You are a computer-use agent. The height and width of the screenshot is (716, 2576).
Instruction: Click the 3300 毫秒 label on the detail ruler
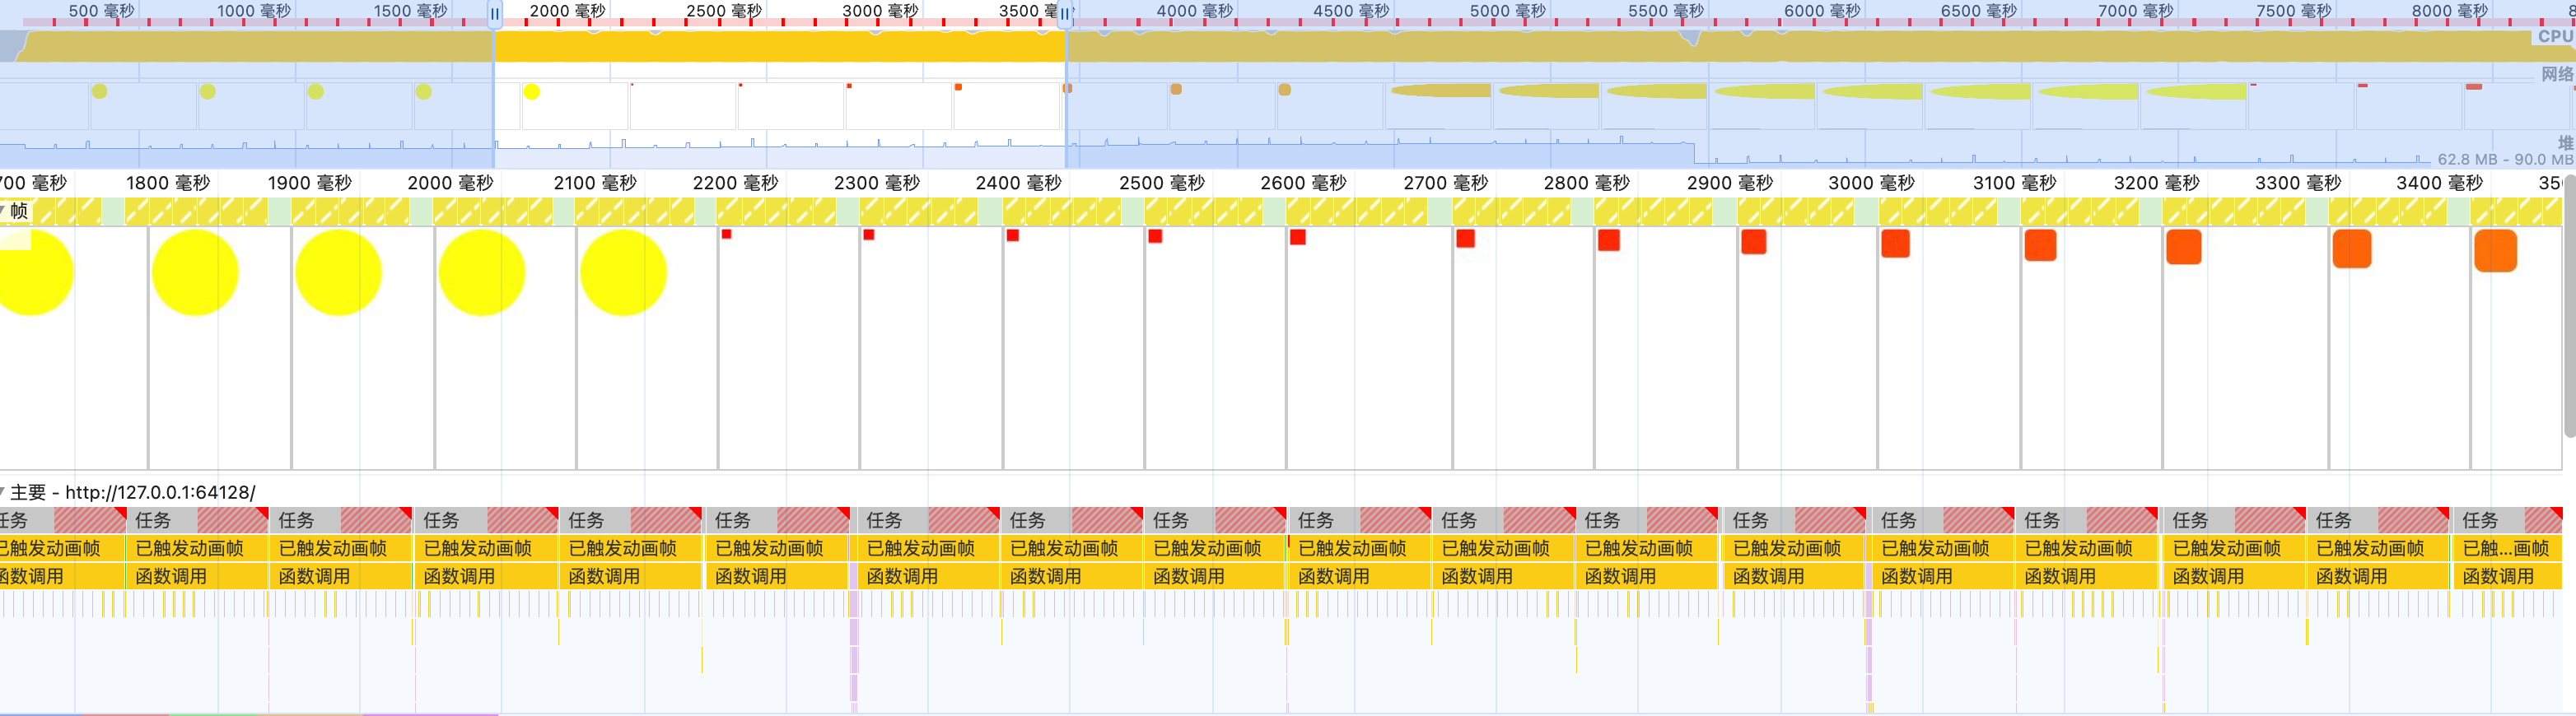2298,183
